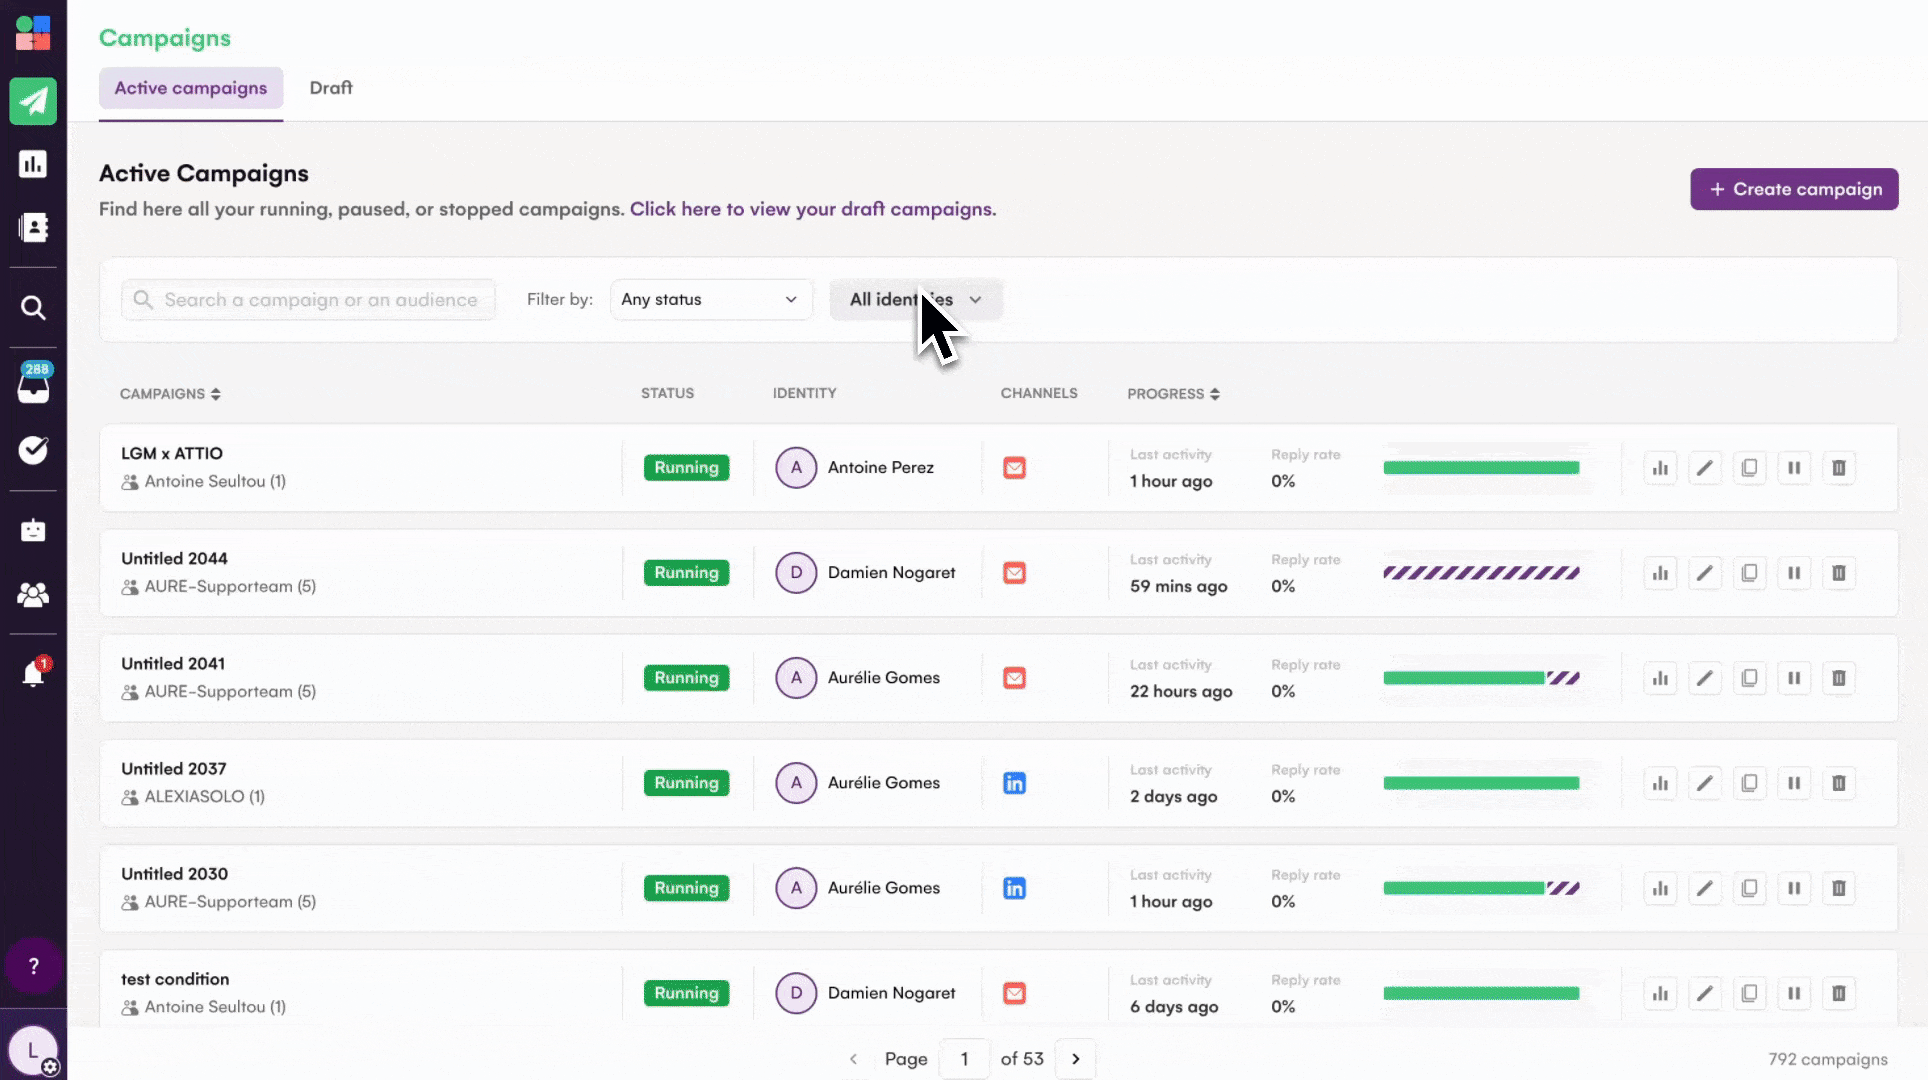
Task: Pause the test condition campaign
Action: [1794, 993]
